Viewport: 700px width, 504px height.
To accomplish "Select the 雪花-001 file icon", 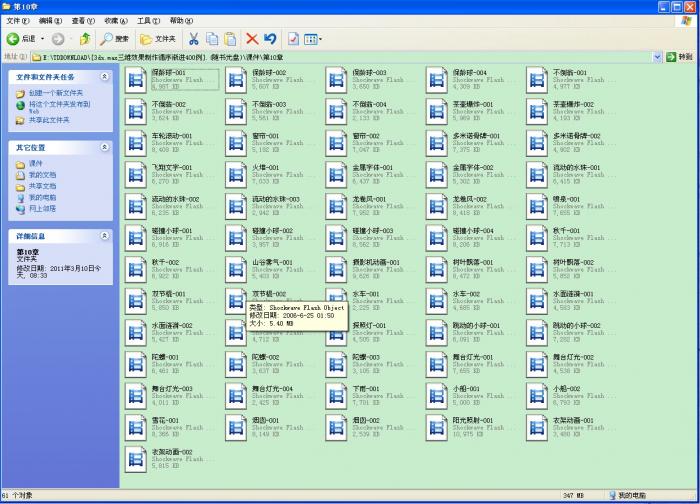I will tap(136, 428).
